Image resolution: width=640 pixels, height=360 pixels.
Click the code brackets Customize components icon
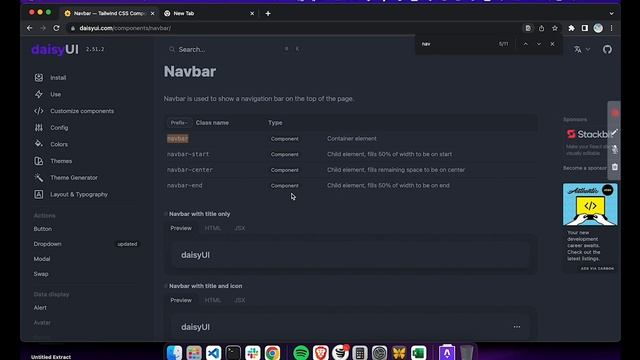39,111
